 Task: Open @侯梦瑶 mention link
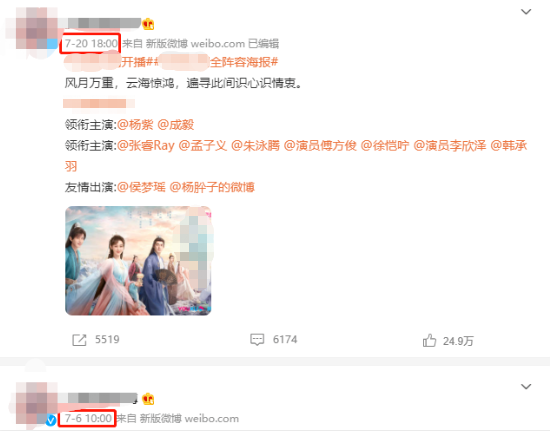tap(141, 187)
